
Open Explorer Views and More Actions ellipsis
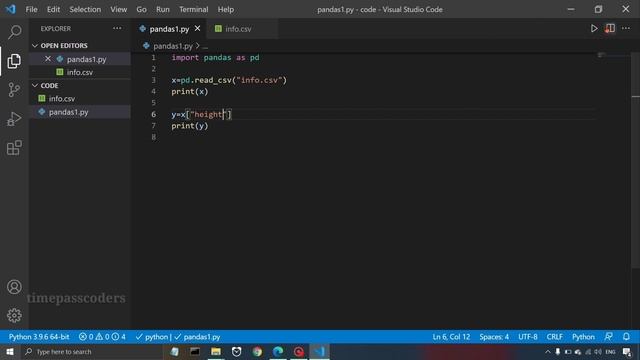117,29
